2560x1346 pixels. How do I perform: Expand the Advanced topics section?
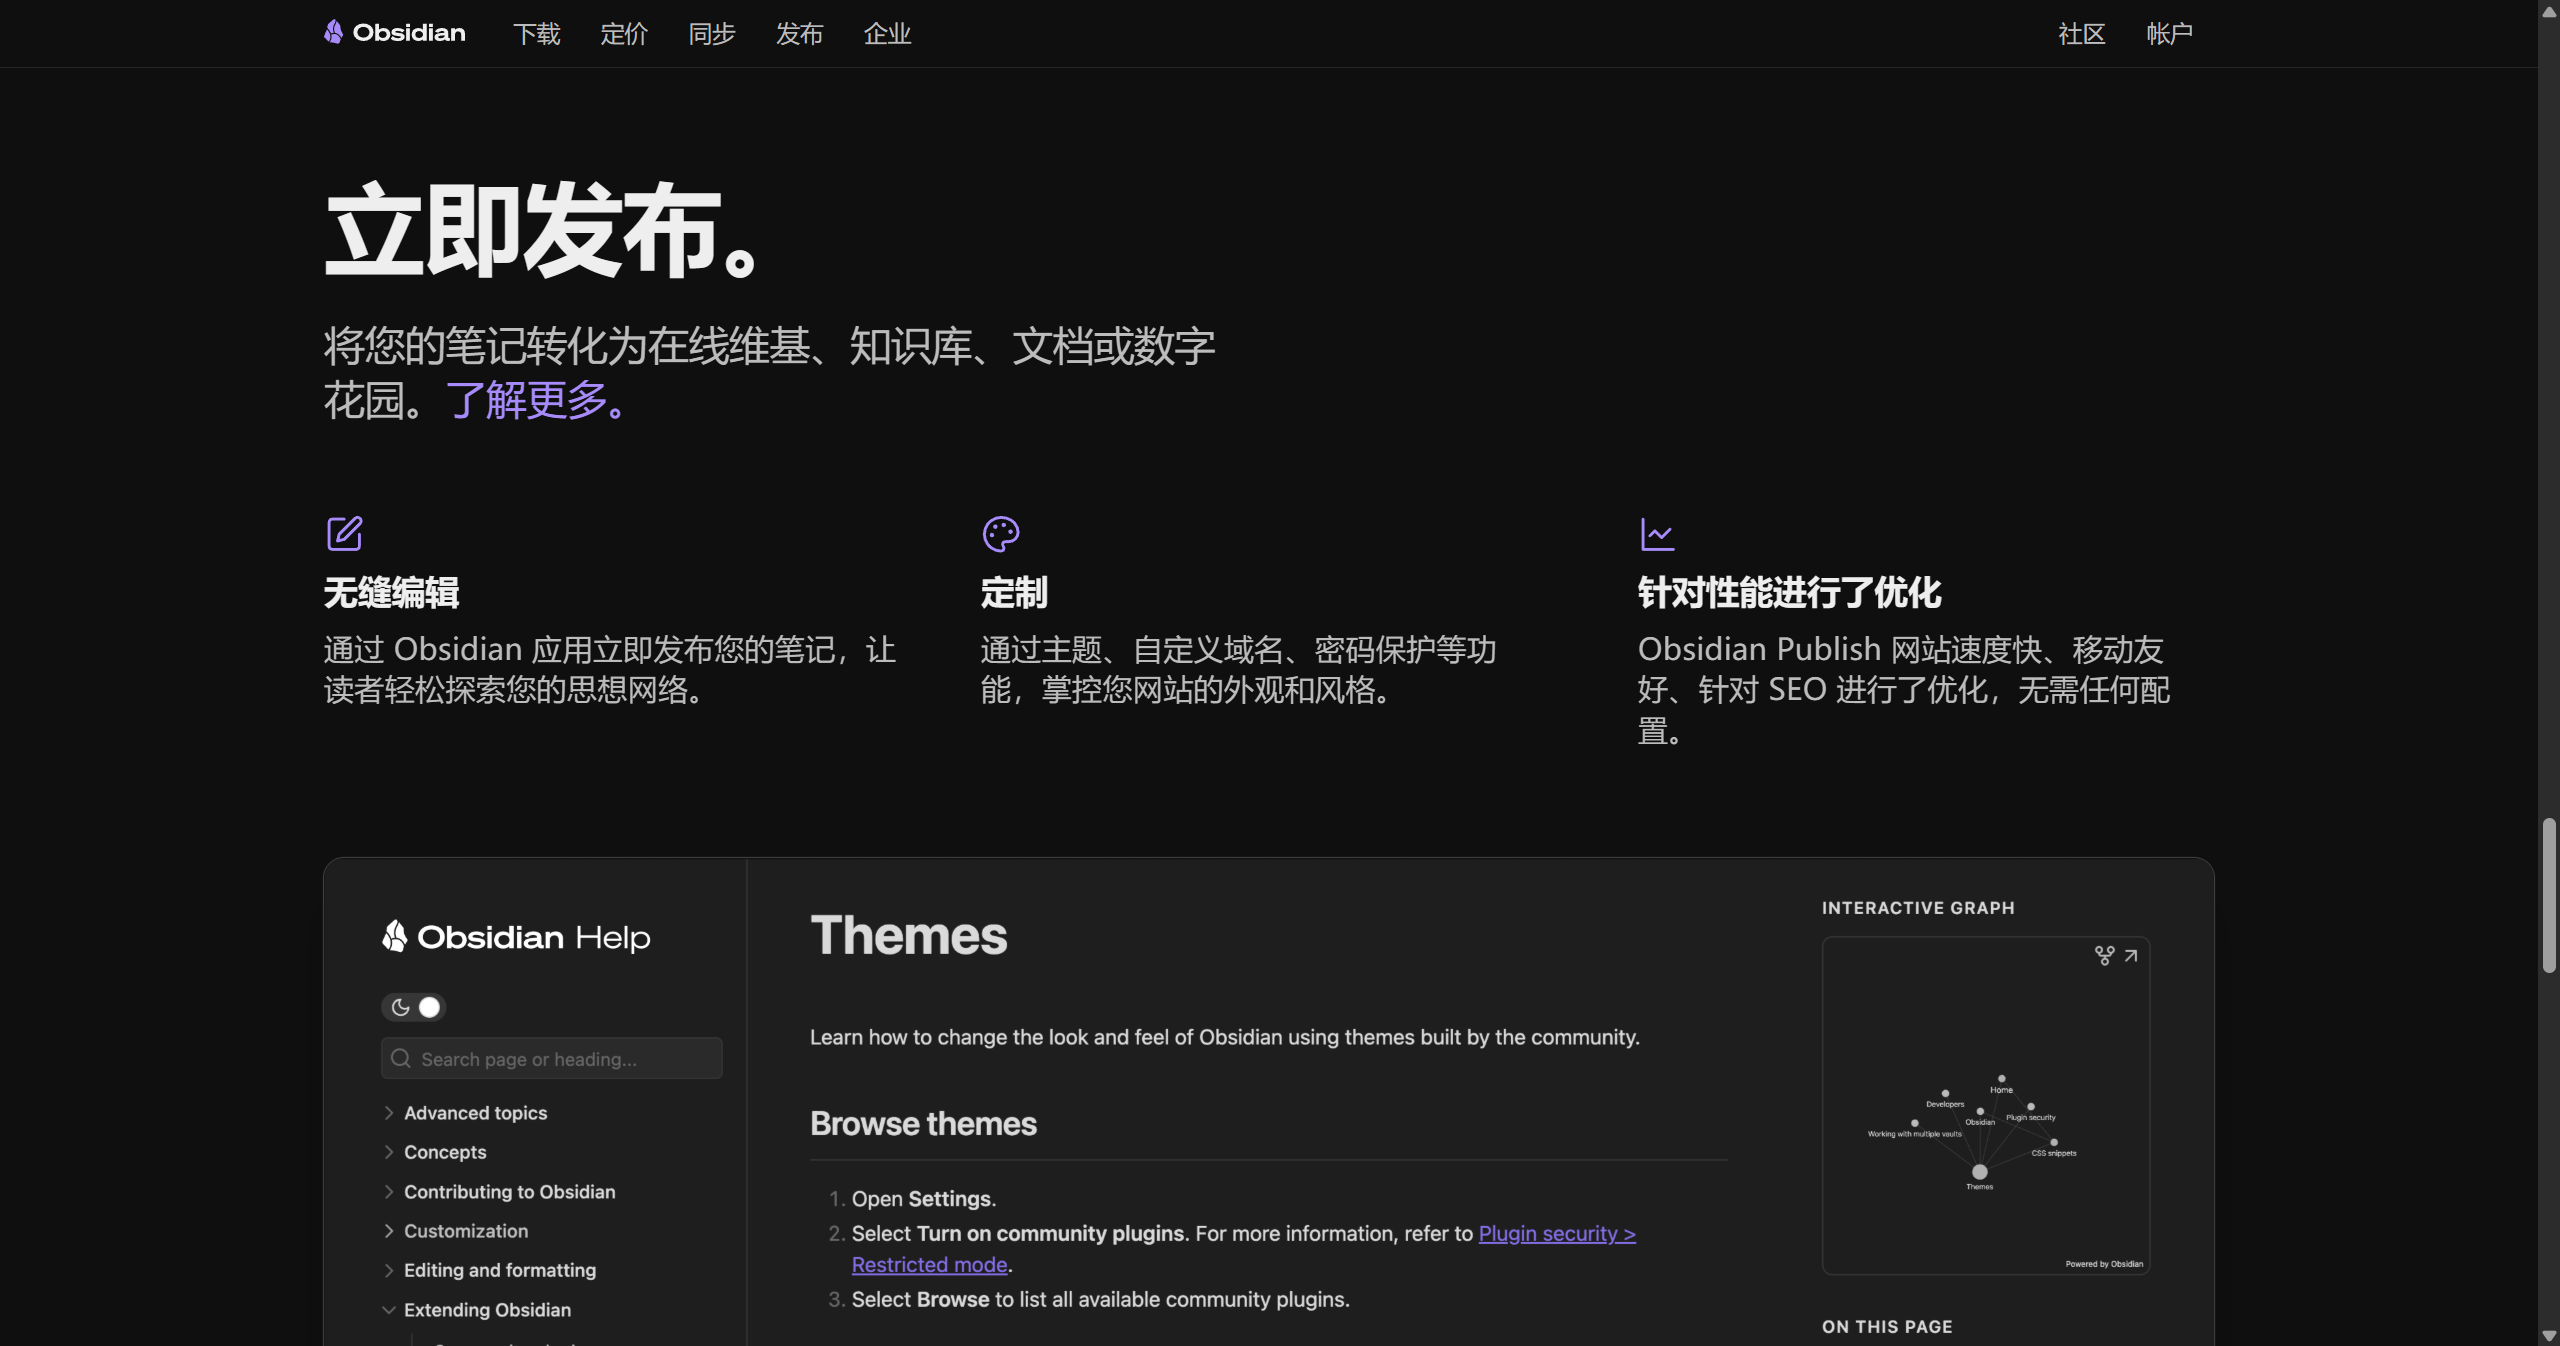[465, 1113]
